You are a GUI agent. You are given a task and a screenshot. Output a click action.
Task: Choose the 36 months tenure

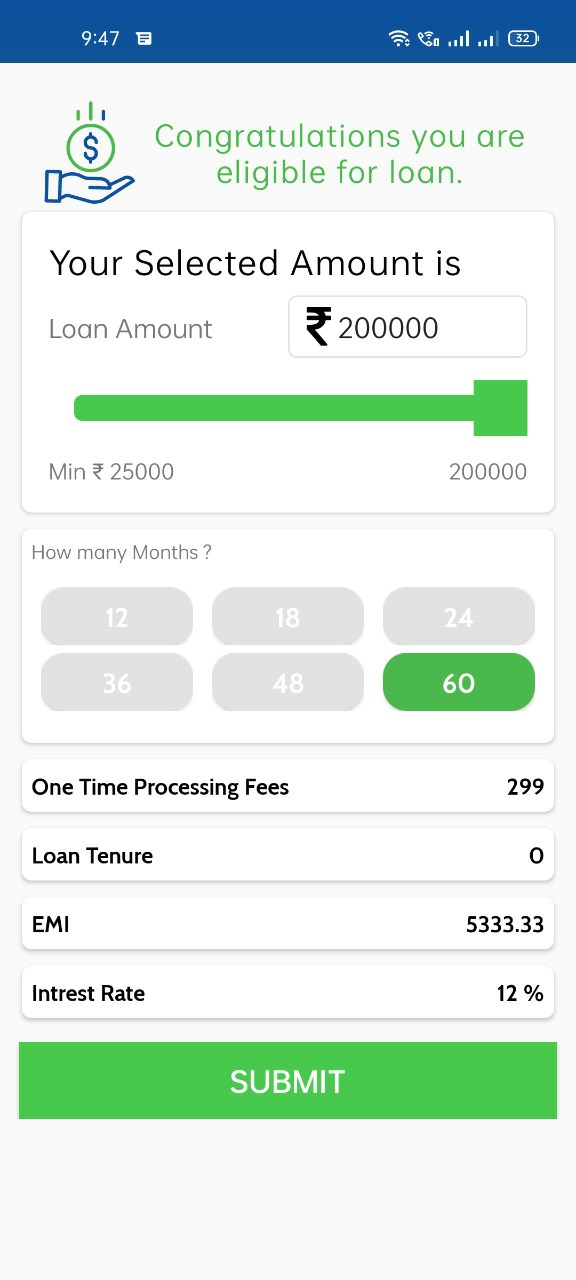(117, 682)
